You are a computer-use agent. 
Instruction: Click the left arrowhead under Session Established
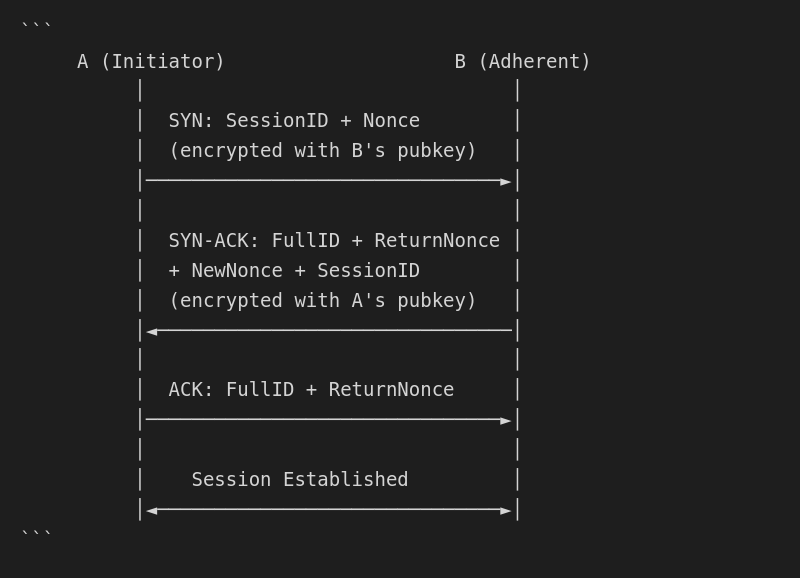click(x=151, y=510)
